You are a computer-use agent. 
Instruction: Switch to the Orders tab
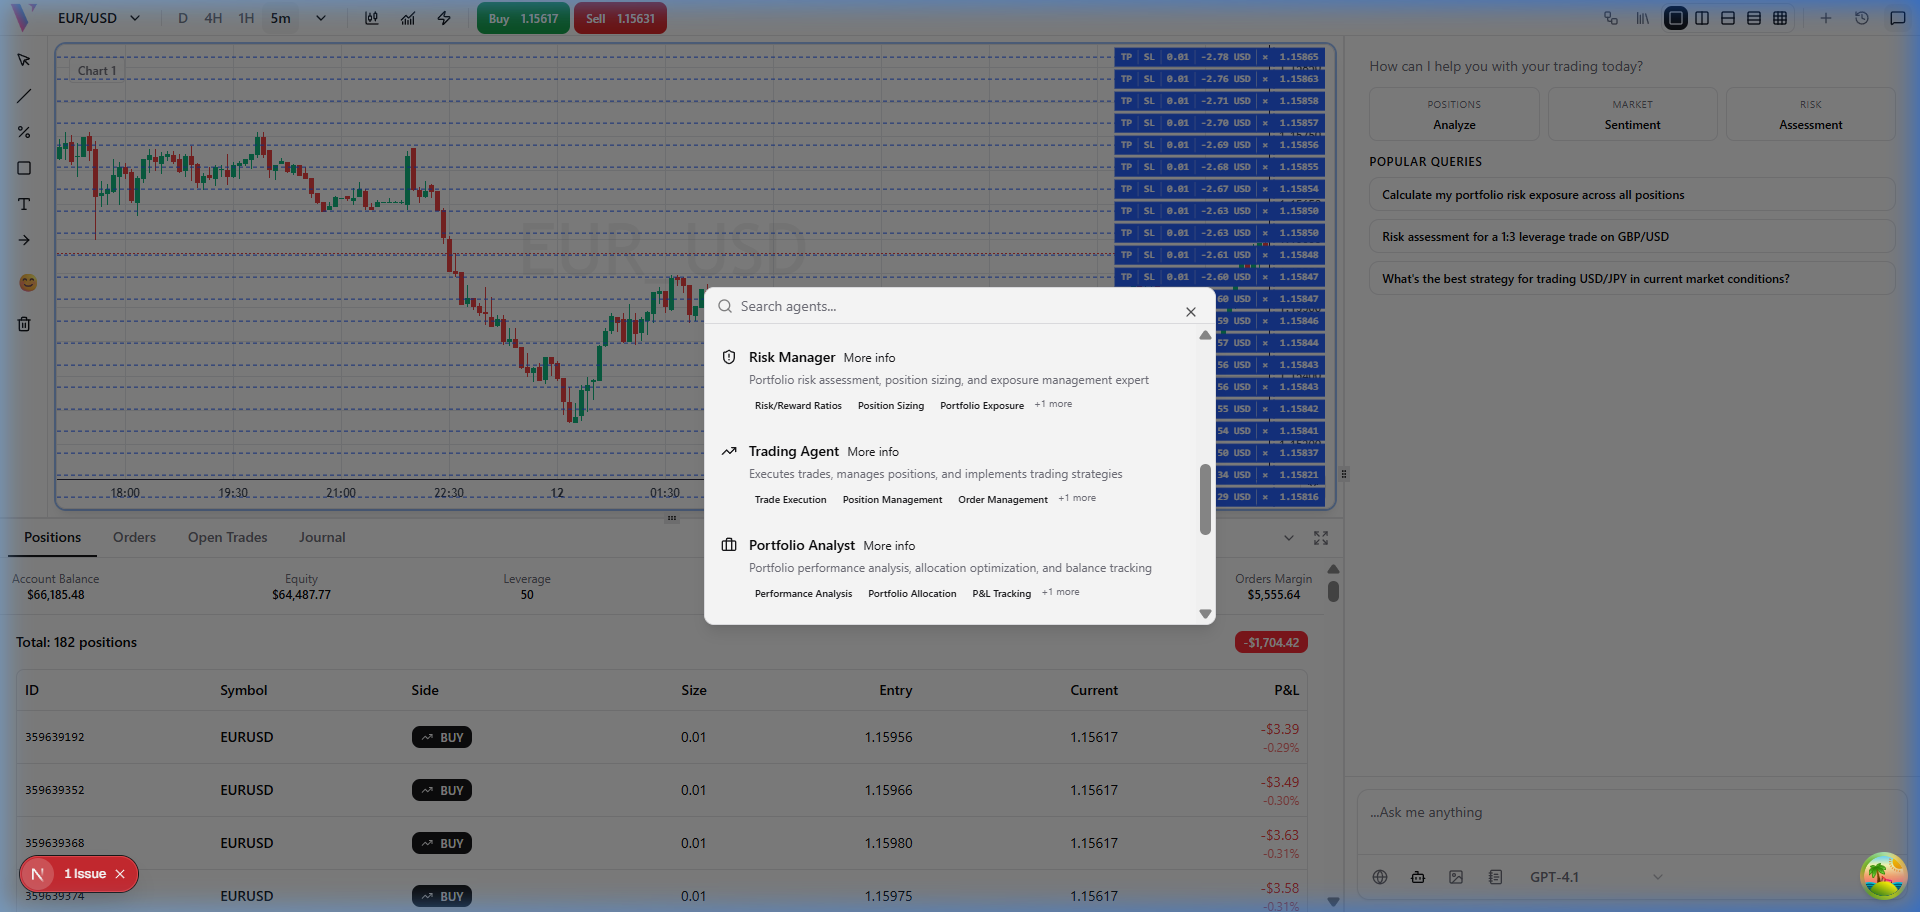coord(134,537)
